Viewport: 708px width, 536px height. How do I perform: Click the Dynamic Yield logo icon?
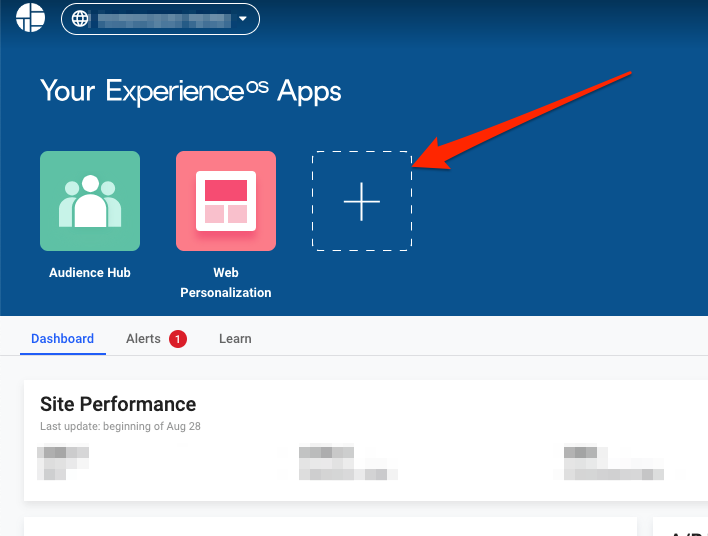point(31,18)
